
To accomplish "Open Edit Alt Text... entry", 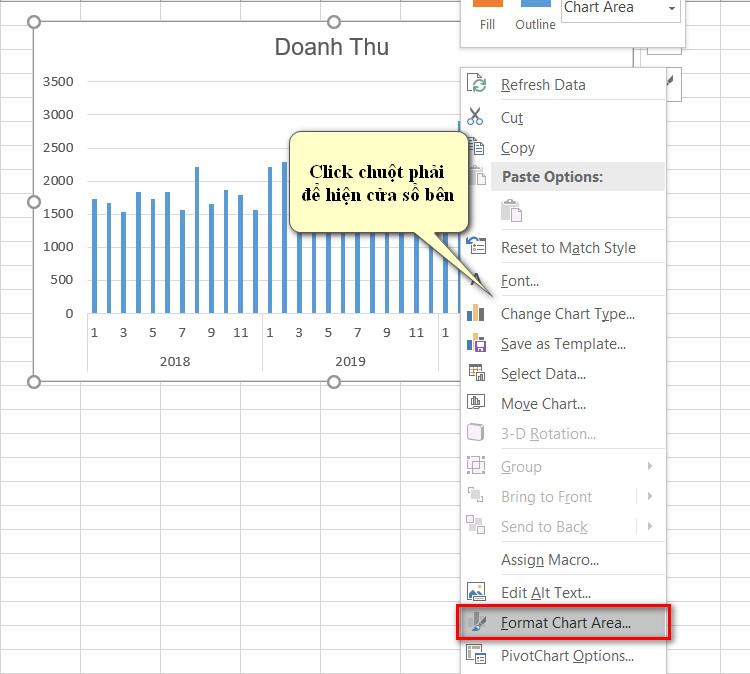I will [563, 593].
